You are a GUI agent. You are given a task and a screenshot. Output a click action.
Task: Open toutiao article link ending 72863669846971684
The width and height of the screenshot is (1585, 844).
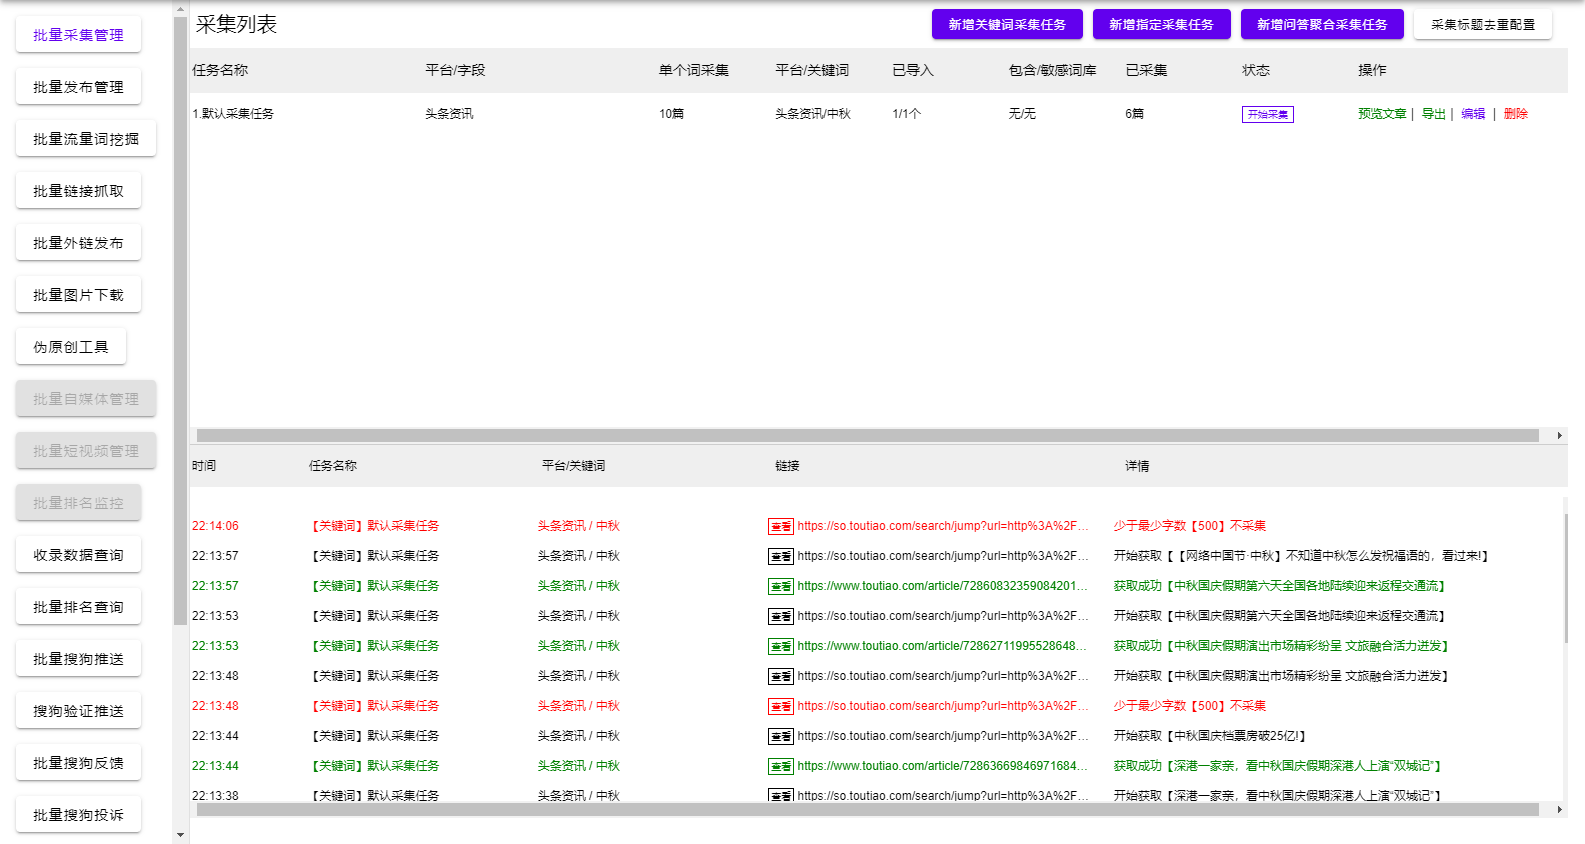[x=942, y=766]
